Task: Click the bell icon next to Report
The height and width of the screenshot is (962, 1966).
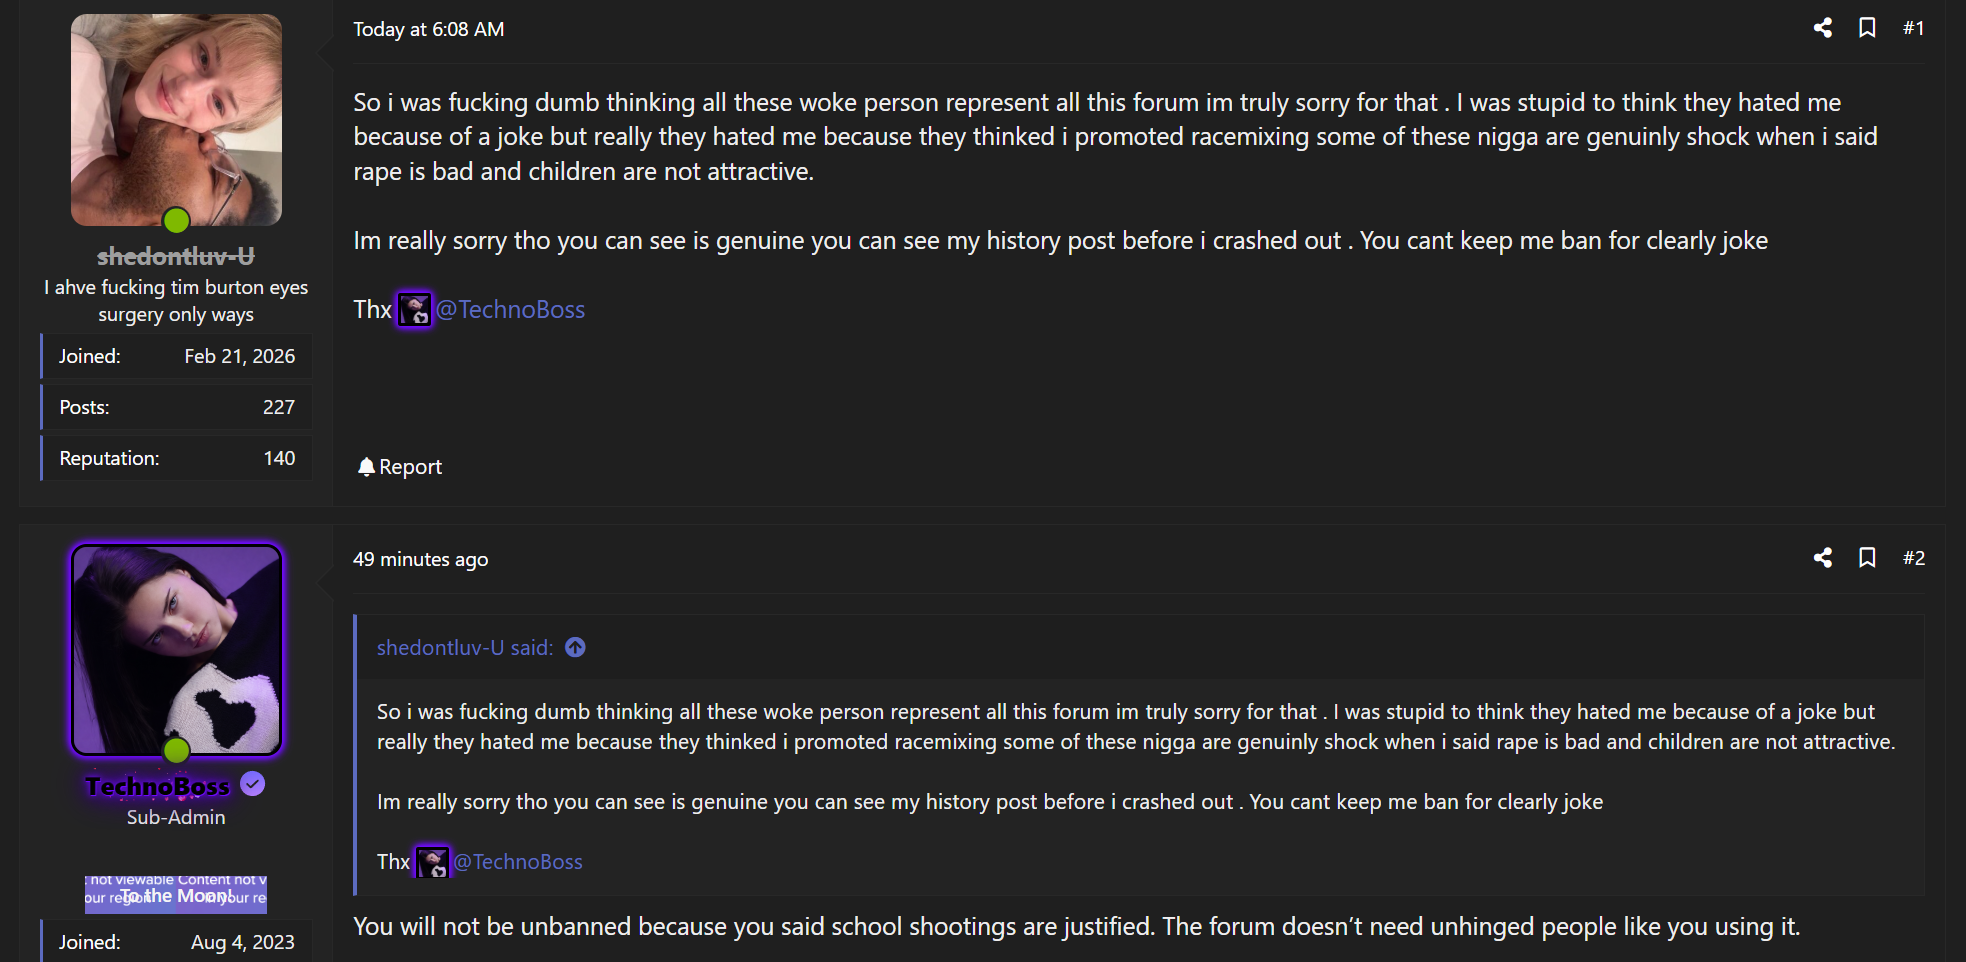Action: coord(366,467)
